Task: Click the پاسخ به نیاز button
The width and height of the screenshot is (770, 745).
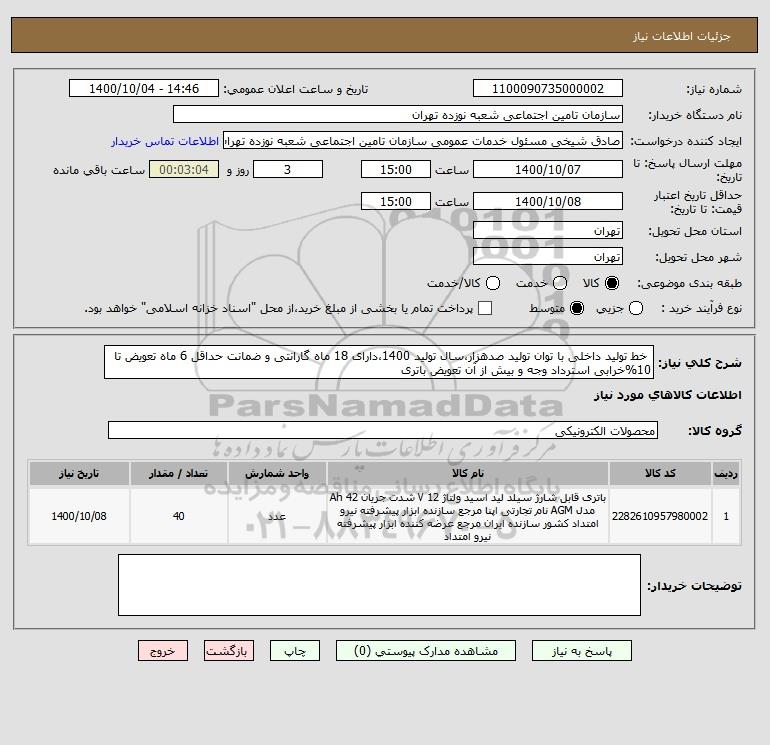Action: click(582, 651)
